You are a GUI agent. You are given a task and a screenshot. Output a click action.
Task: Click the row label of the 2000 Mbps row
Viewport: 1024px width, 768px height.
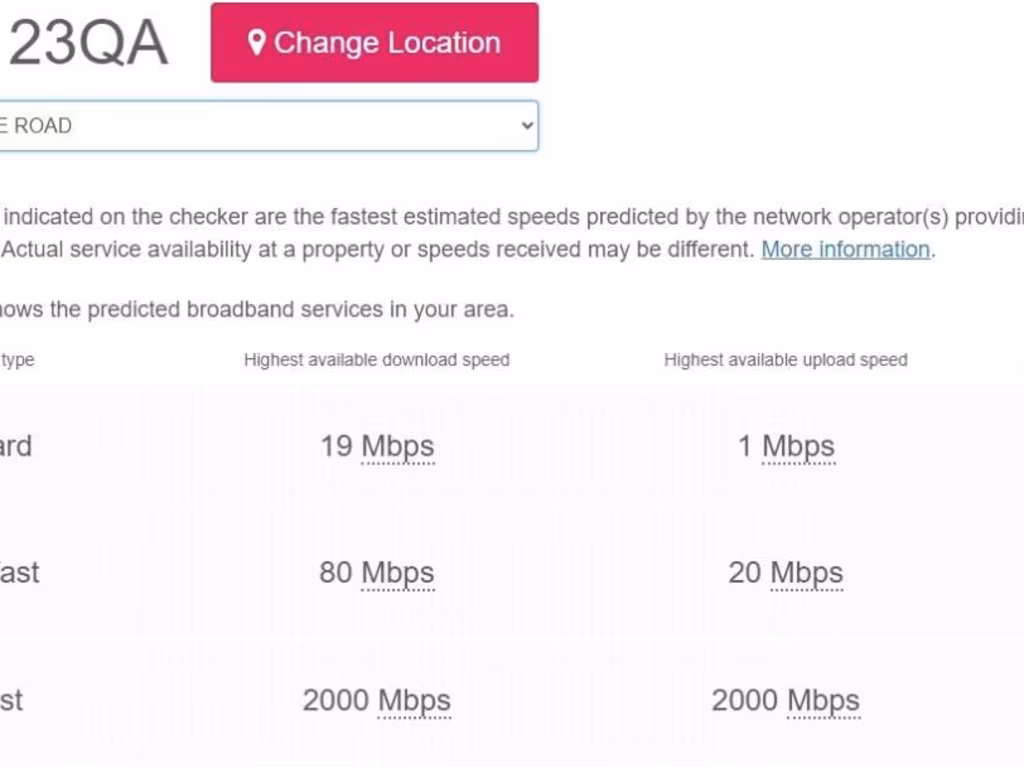click(12, 700)
